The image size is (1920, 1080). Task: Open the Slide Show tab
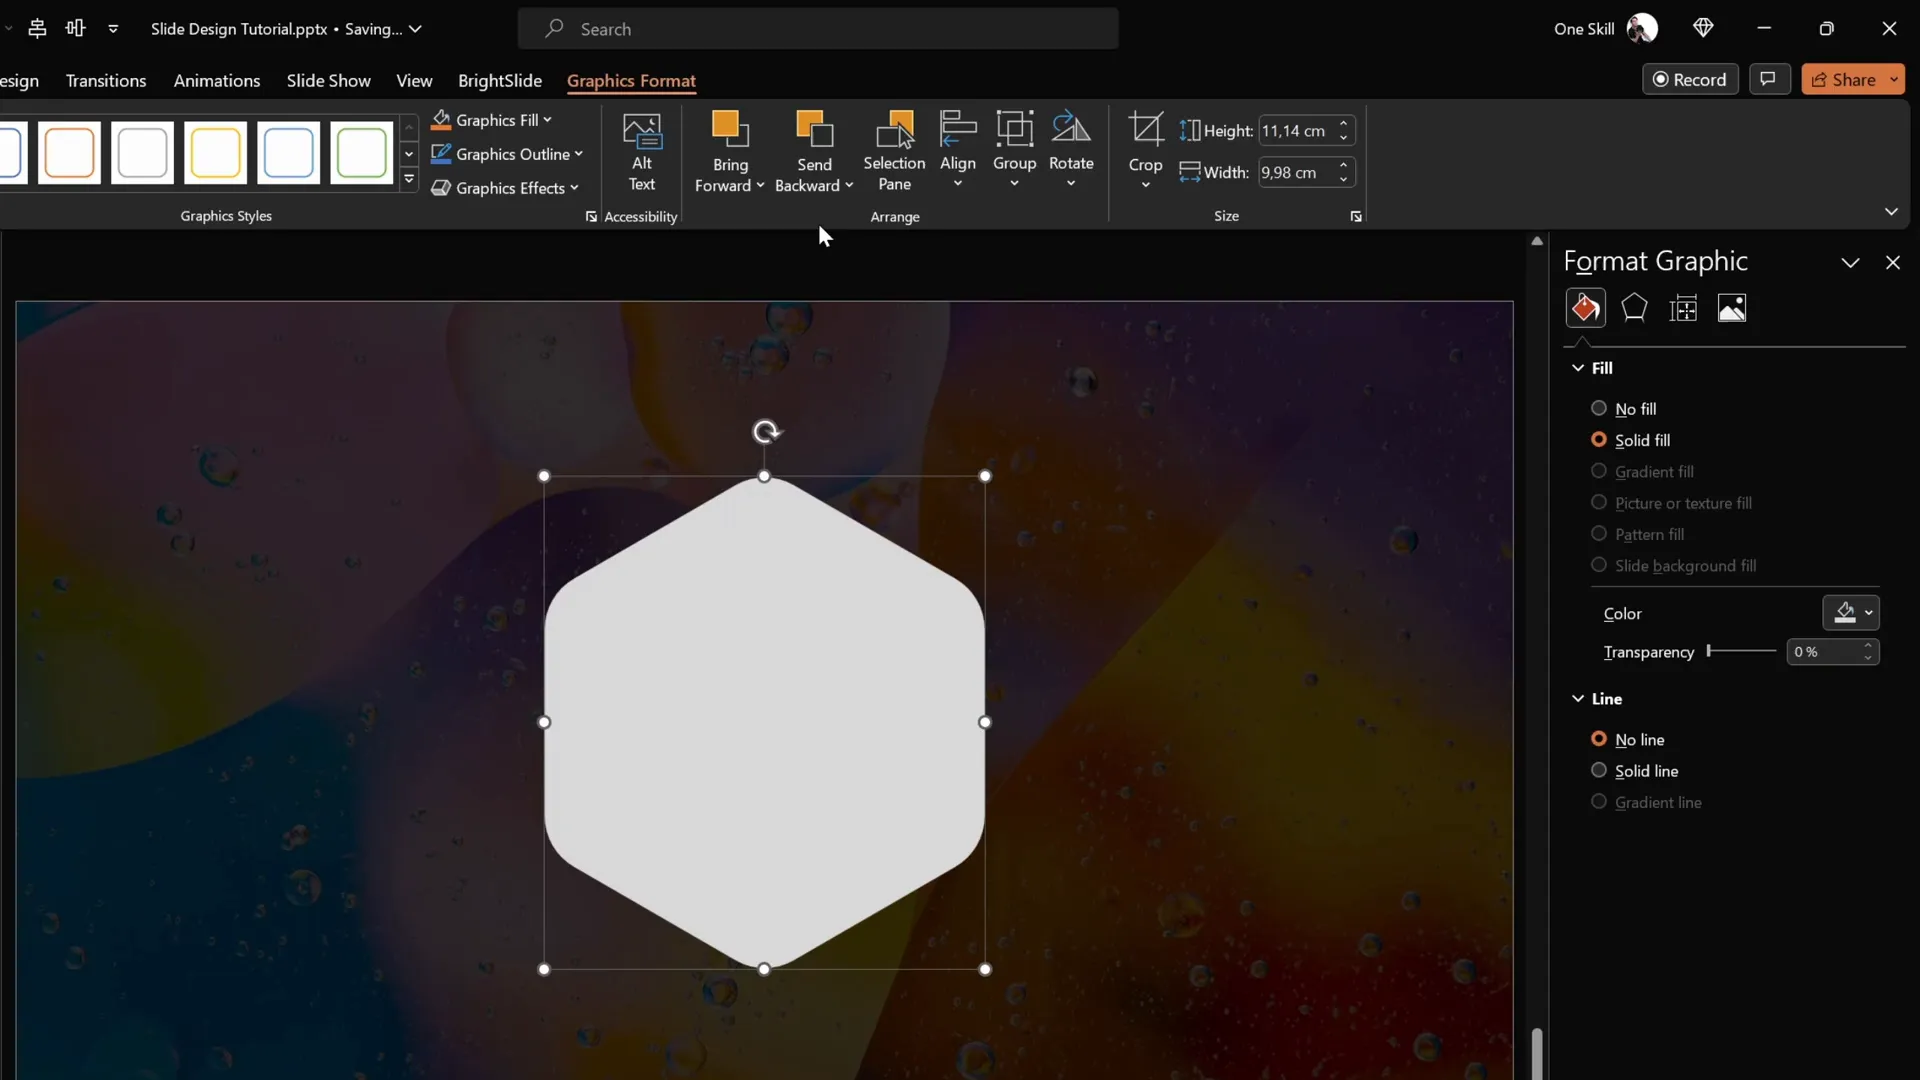328,80
